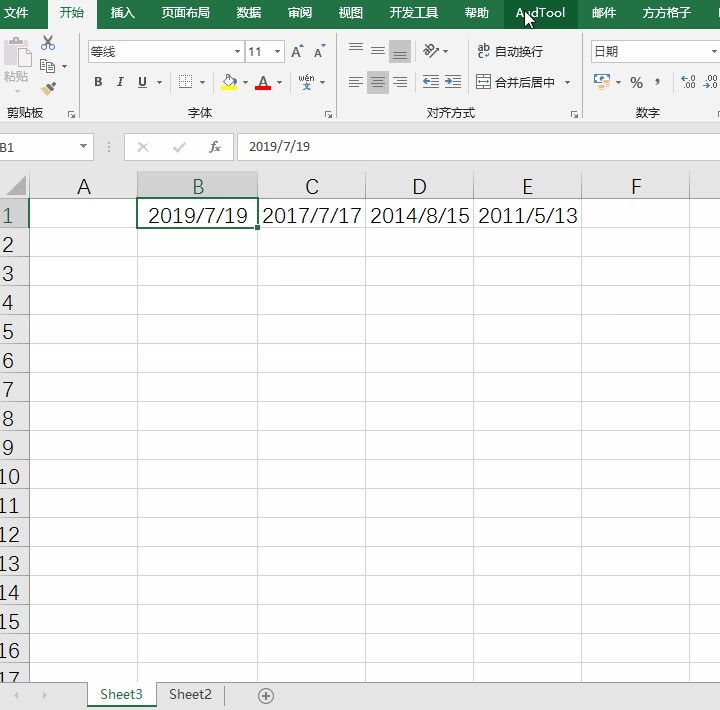The width and height of the screenshot is (720, 710).
Task: Click the accounting number format icon
Action: pyautogui.click(x=602, y=82)
